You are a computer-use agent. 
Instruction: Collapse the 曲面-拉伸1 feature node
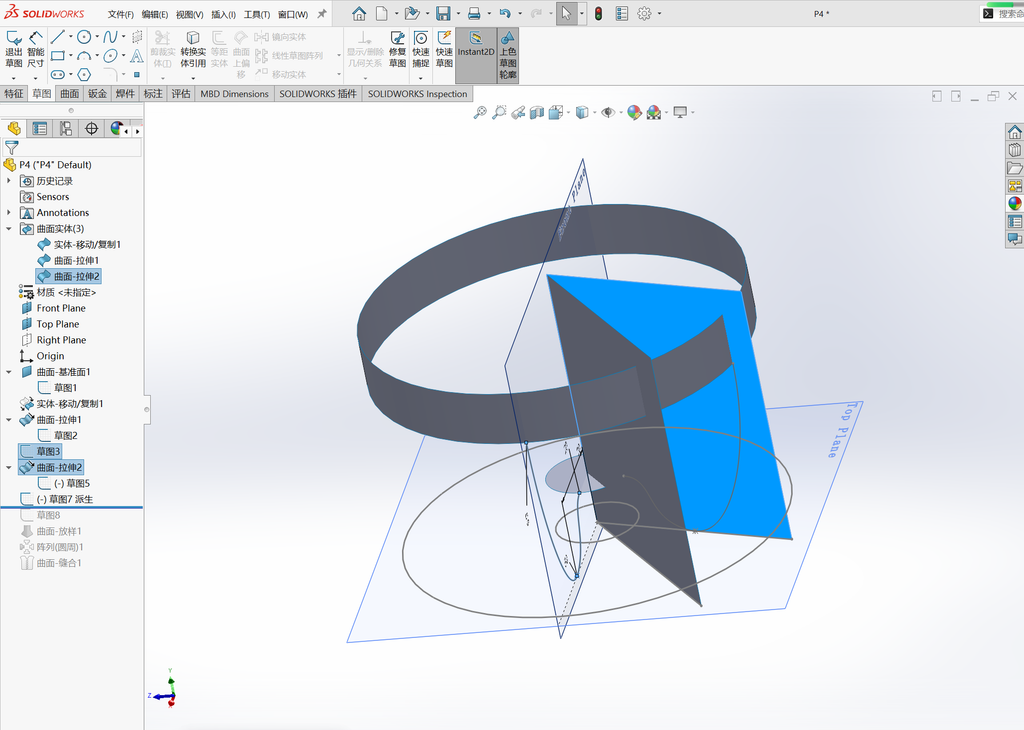click(8, 420)
